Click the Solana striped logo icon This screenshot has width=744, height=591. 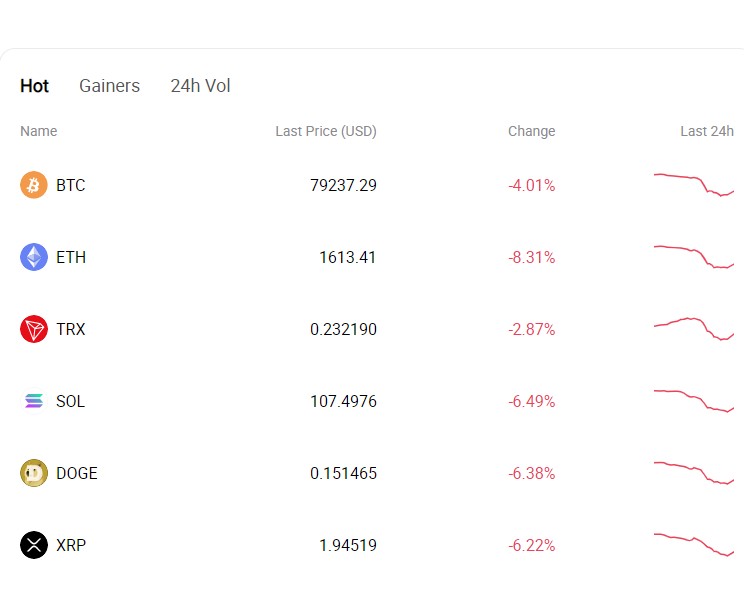(34, 401)
